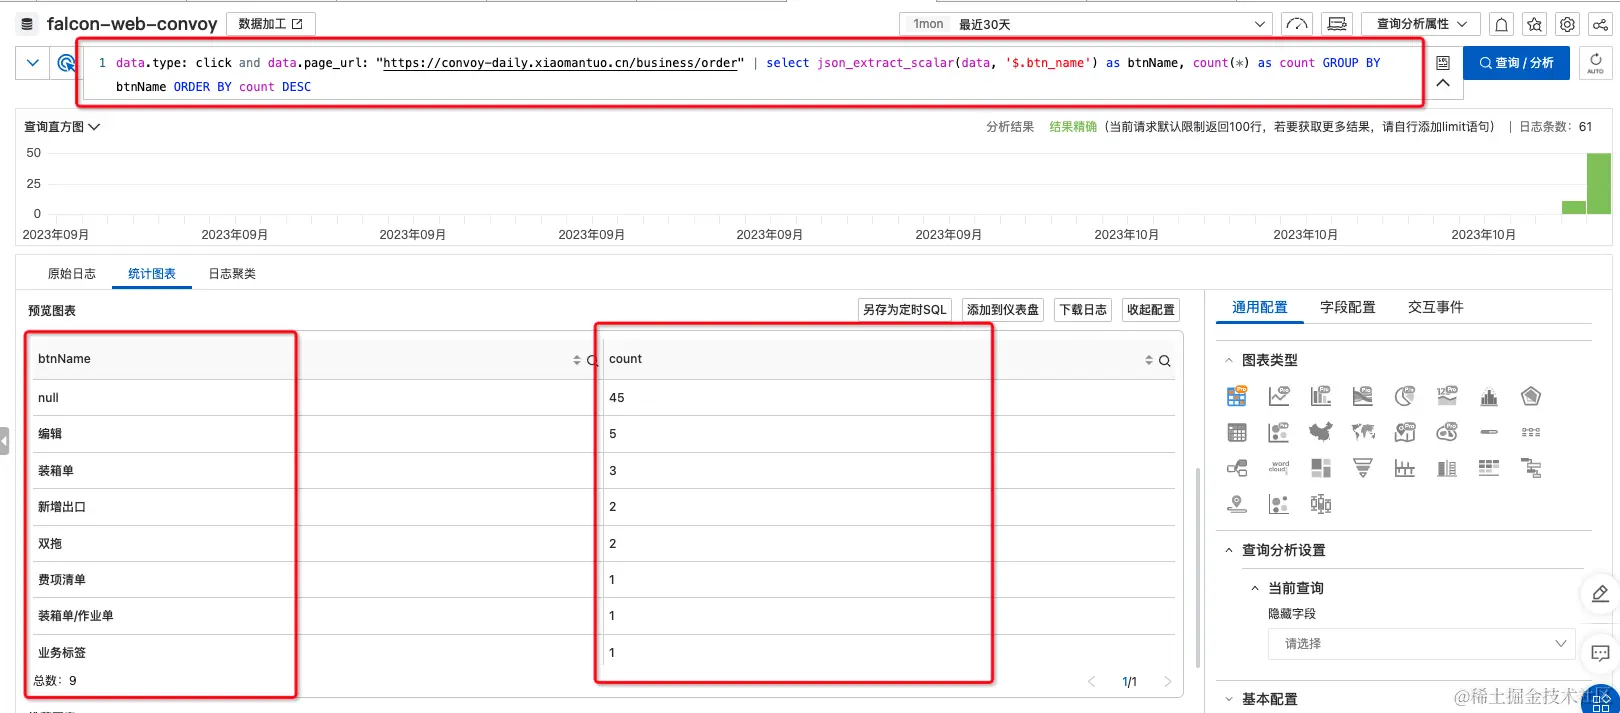Click the null btnName cell

tap(48, 398)
